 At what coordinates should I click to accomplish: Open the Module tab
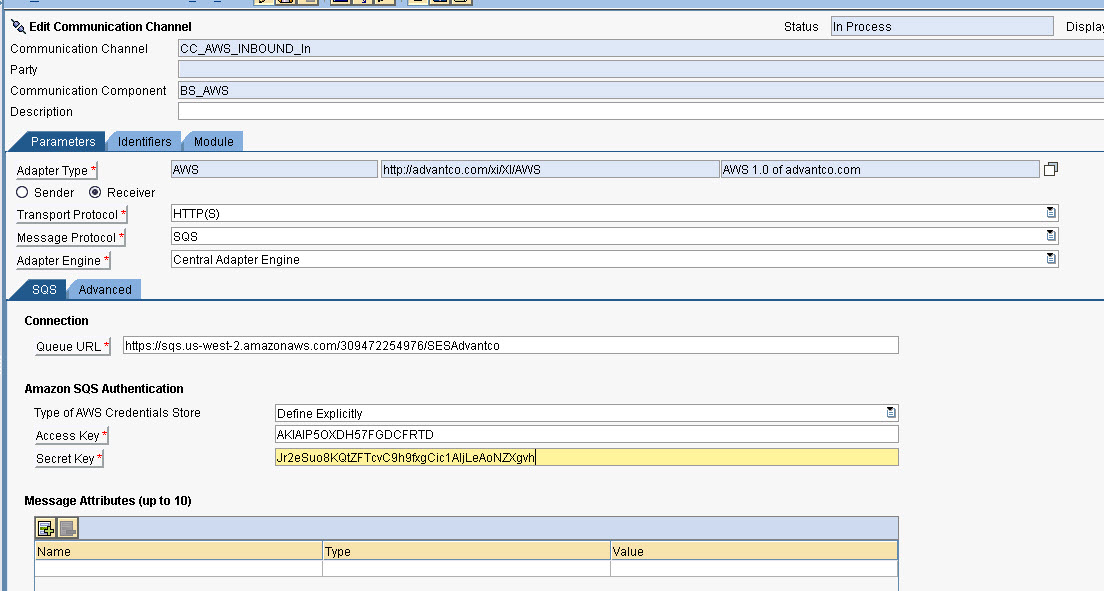point(213,142)
